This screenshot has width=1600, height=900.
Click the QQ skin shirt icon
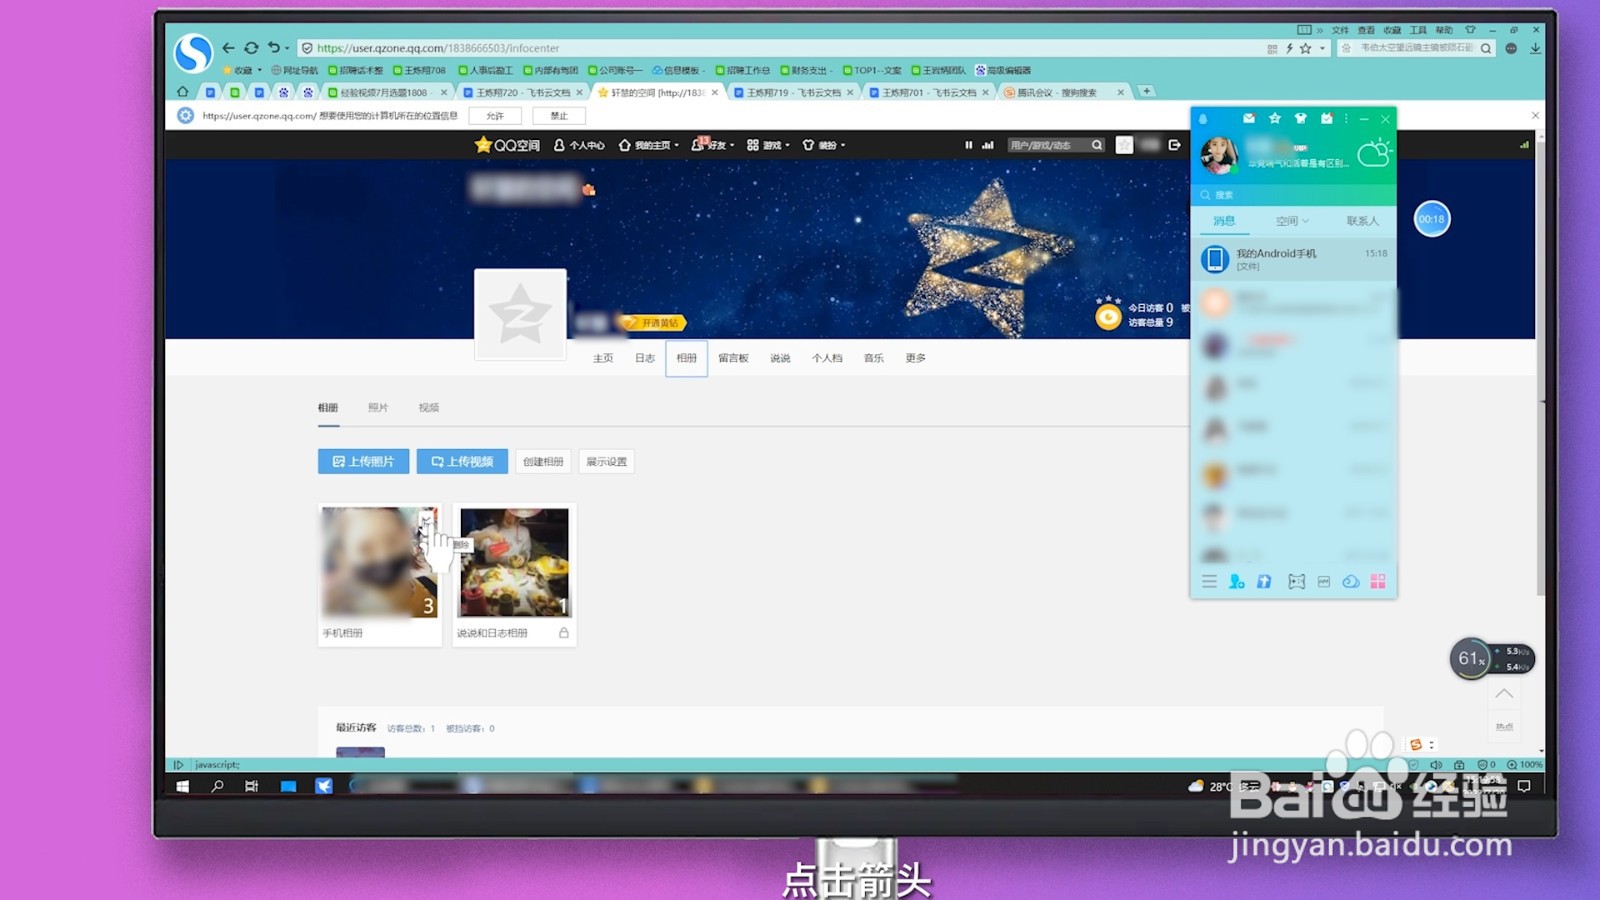(x=1301, y=118)
